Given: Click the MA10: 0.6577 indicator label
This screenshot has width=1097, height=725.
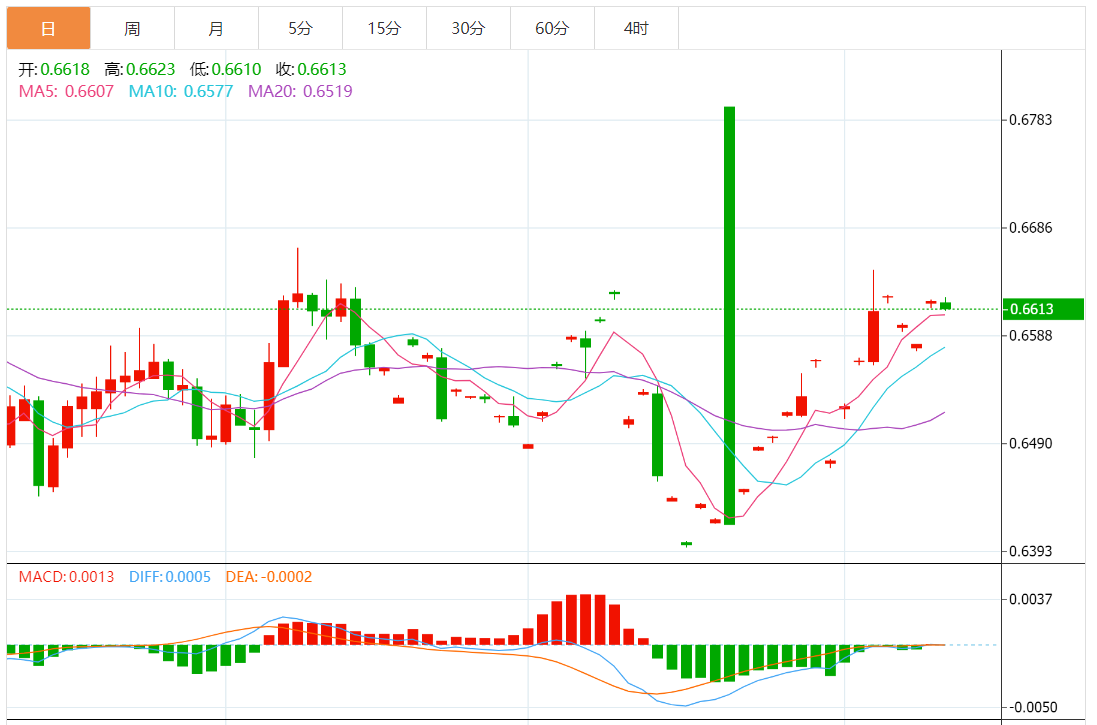Looking at the screenshot, I should (x=181, y=91).
